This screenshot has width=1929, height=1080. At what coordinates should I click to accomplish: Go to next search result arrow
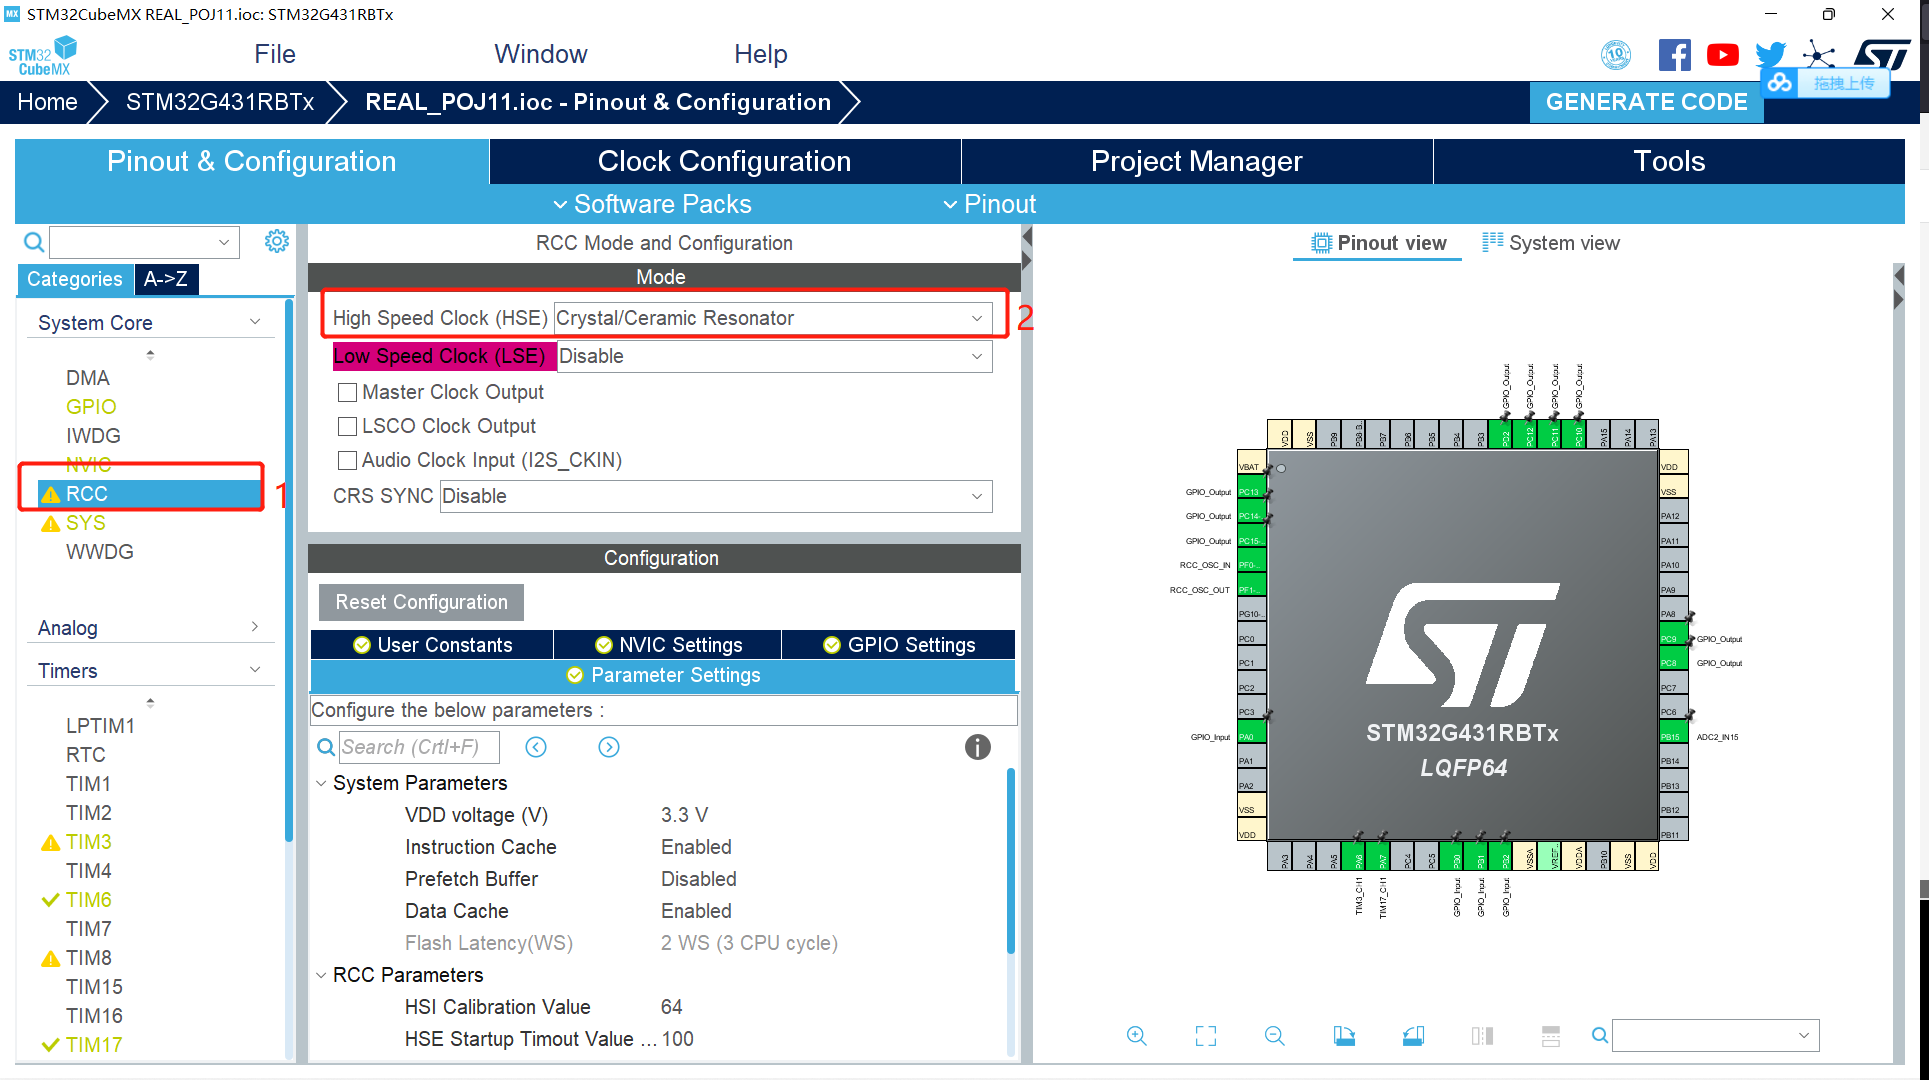[609, 747]
